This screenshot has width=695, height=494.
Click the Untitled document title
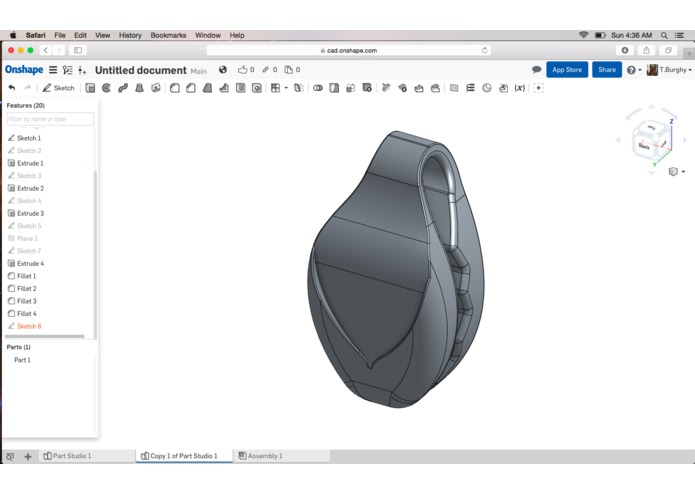coord(141,70)
